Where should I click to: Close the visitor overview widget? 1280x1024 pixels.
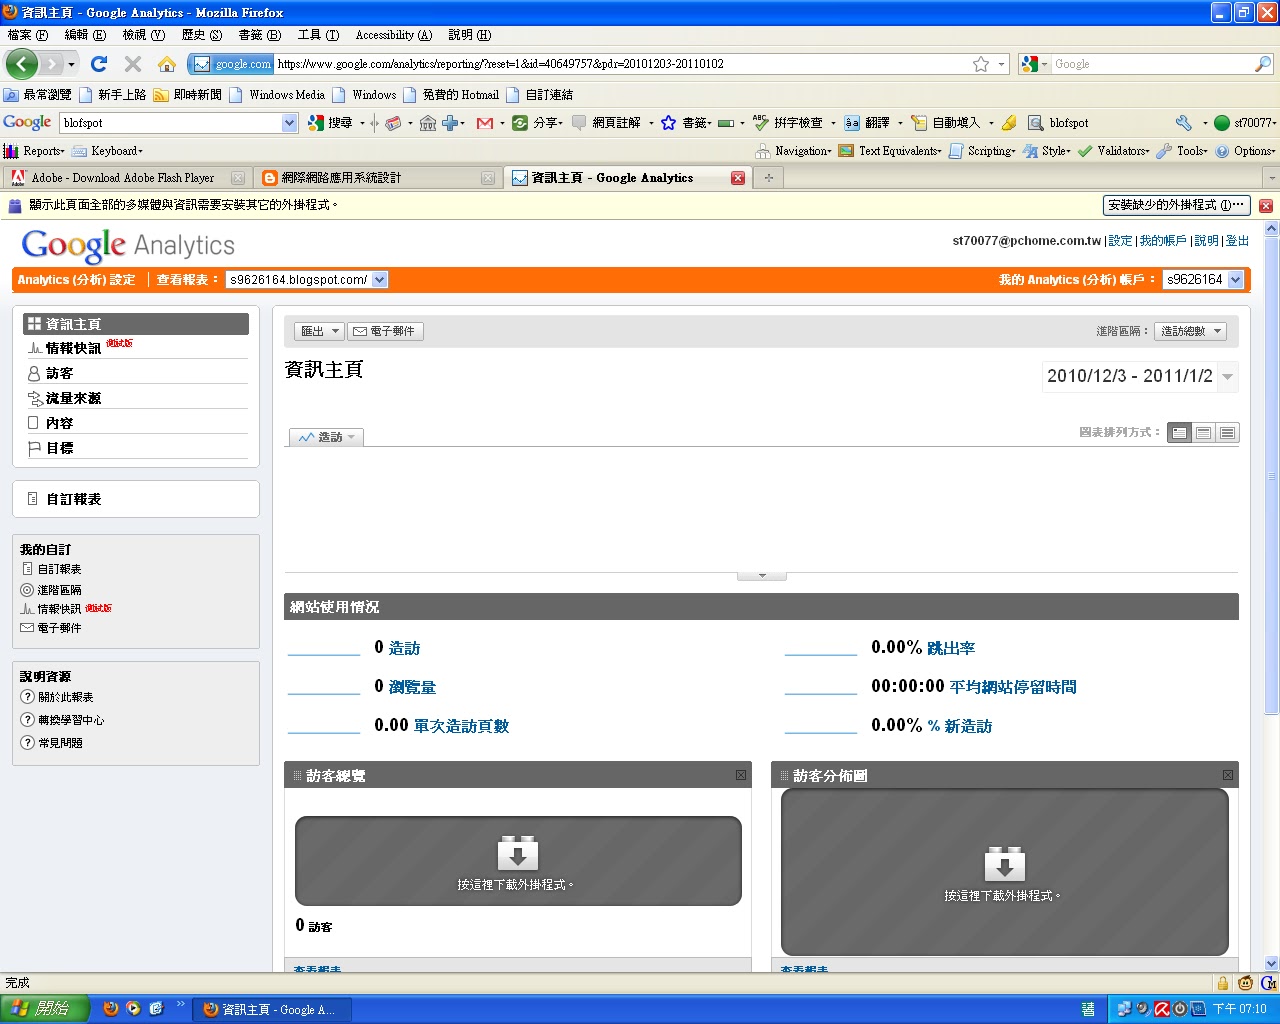(741, 775)
